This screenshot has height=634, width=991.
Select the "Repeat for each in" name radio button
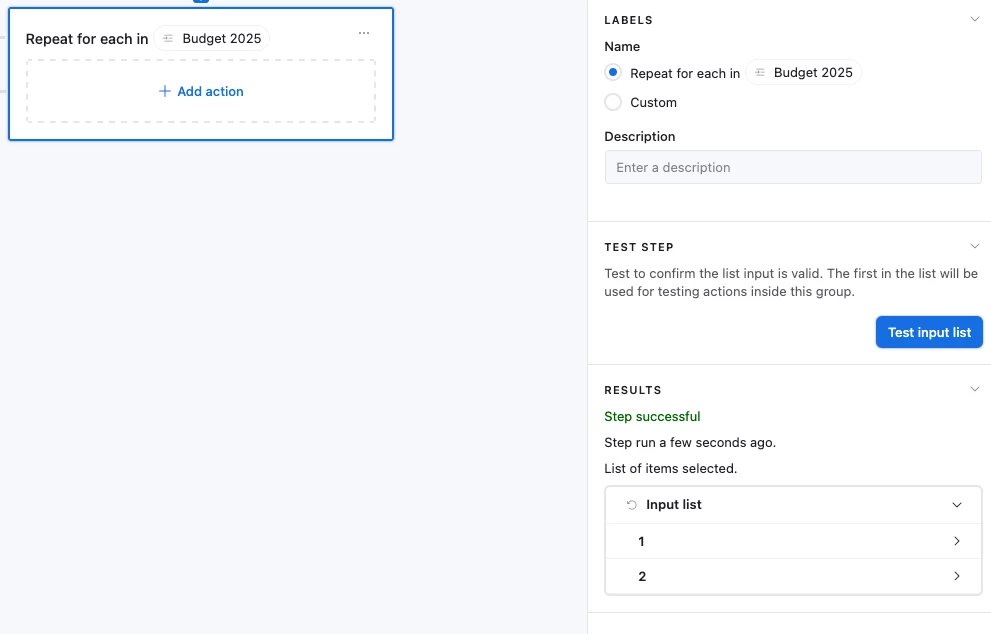(613, 73)
